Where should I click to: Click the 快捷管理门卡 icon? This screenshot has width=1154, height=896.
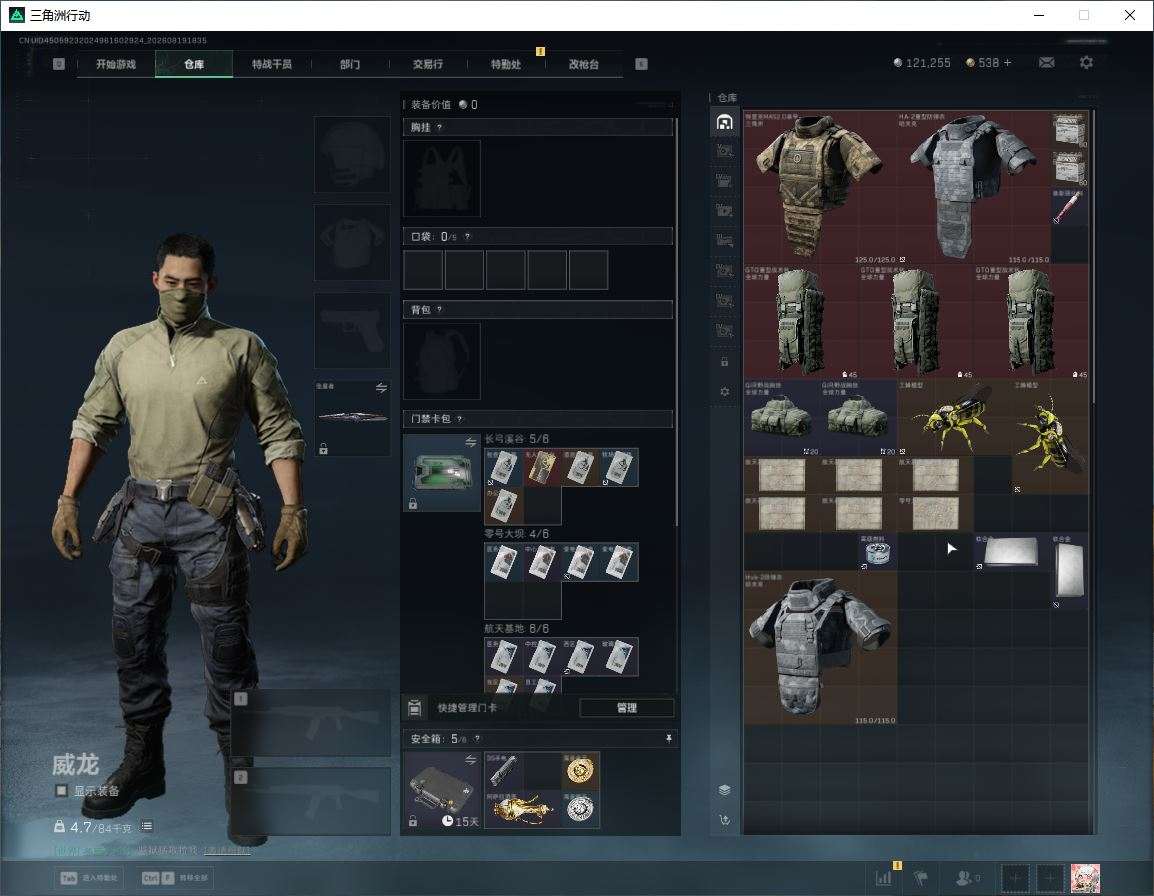point(414,708)
